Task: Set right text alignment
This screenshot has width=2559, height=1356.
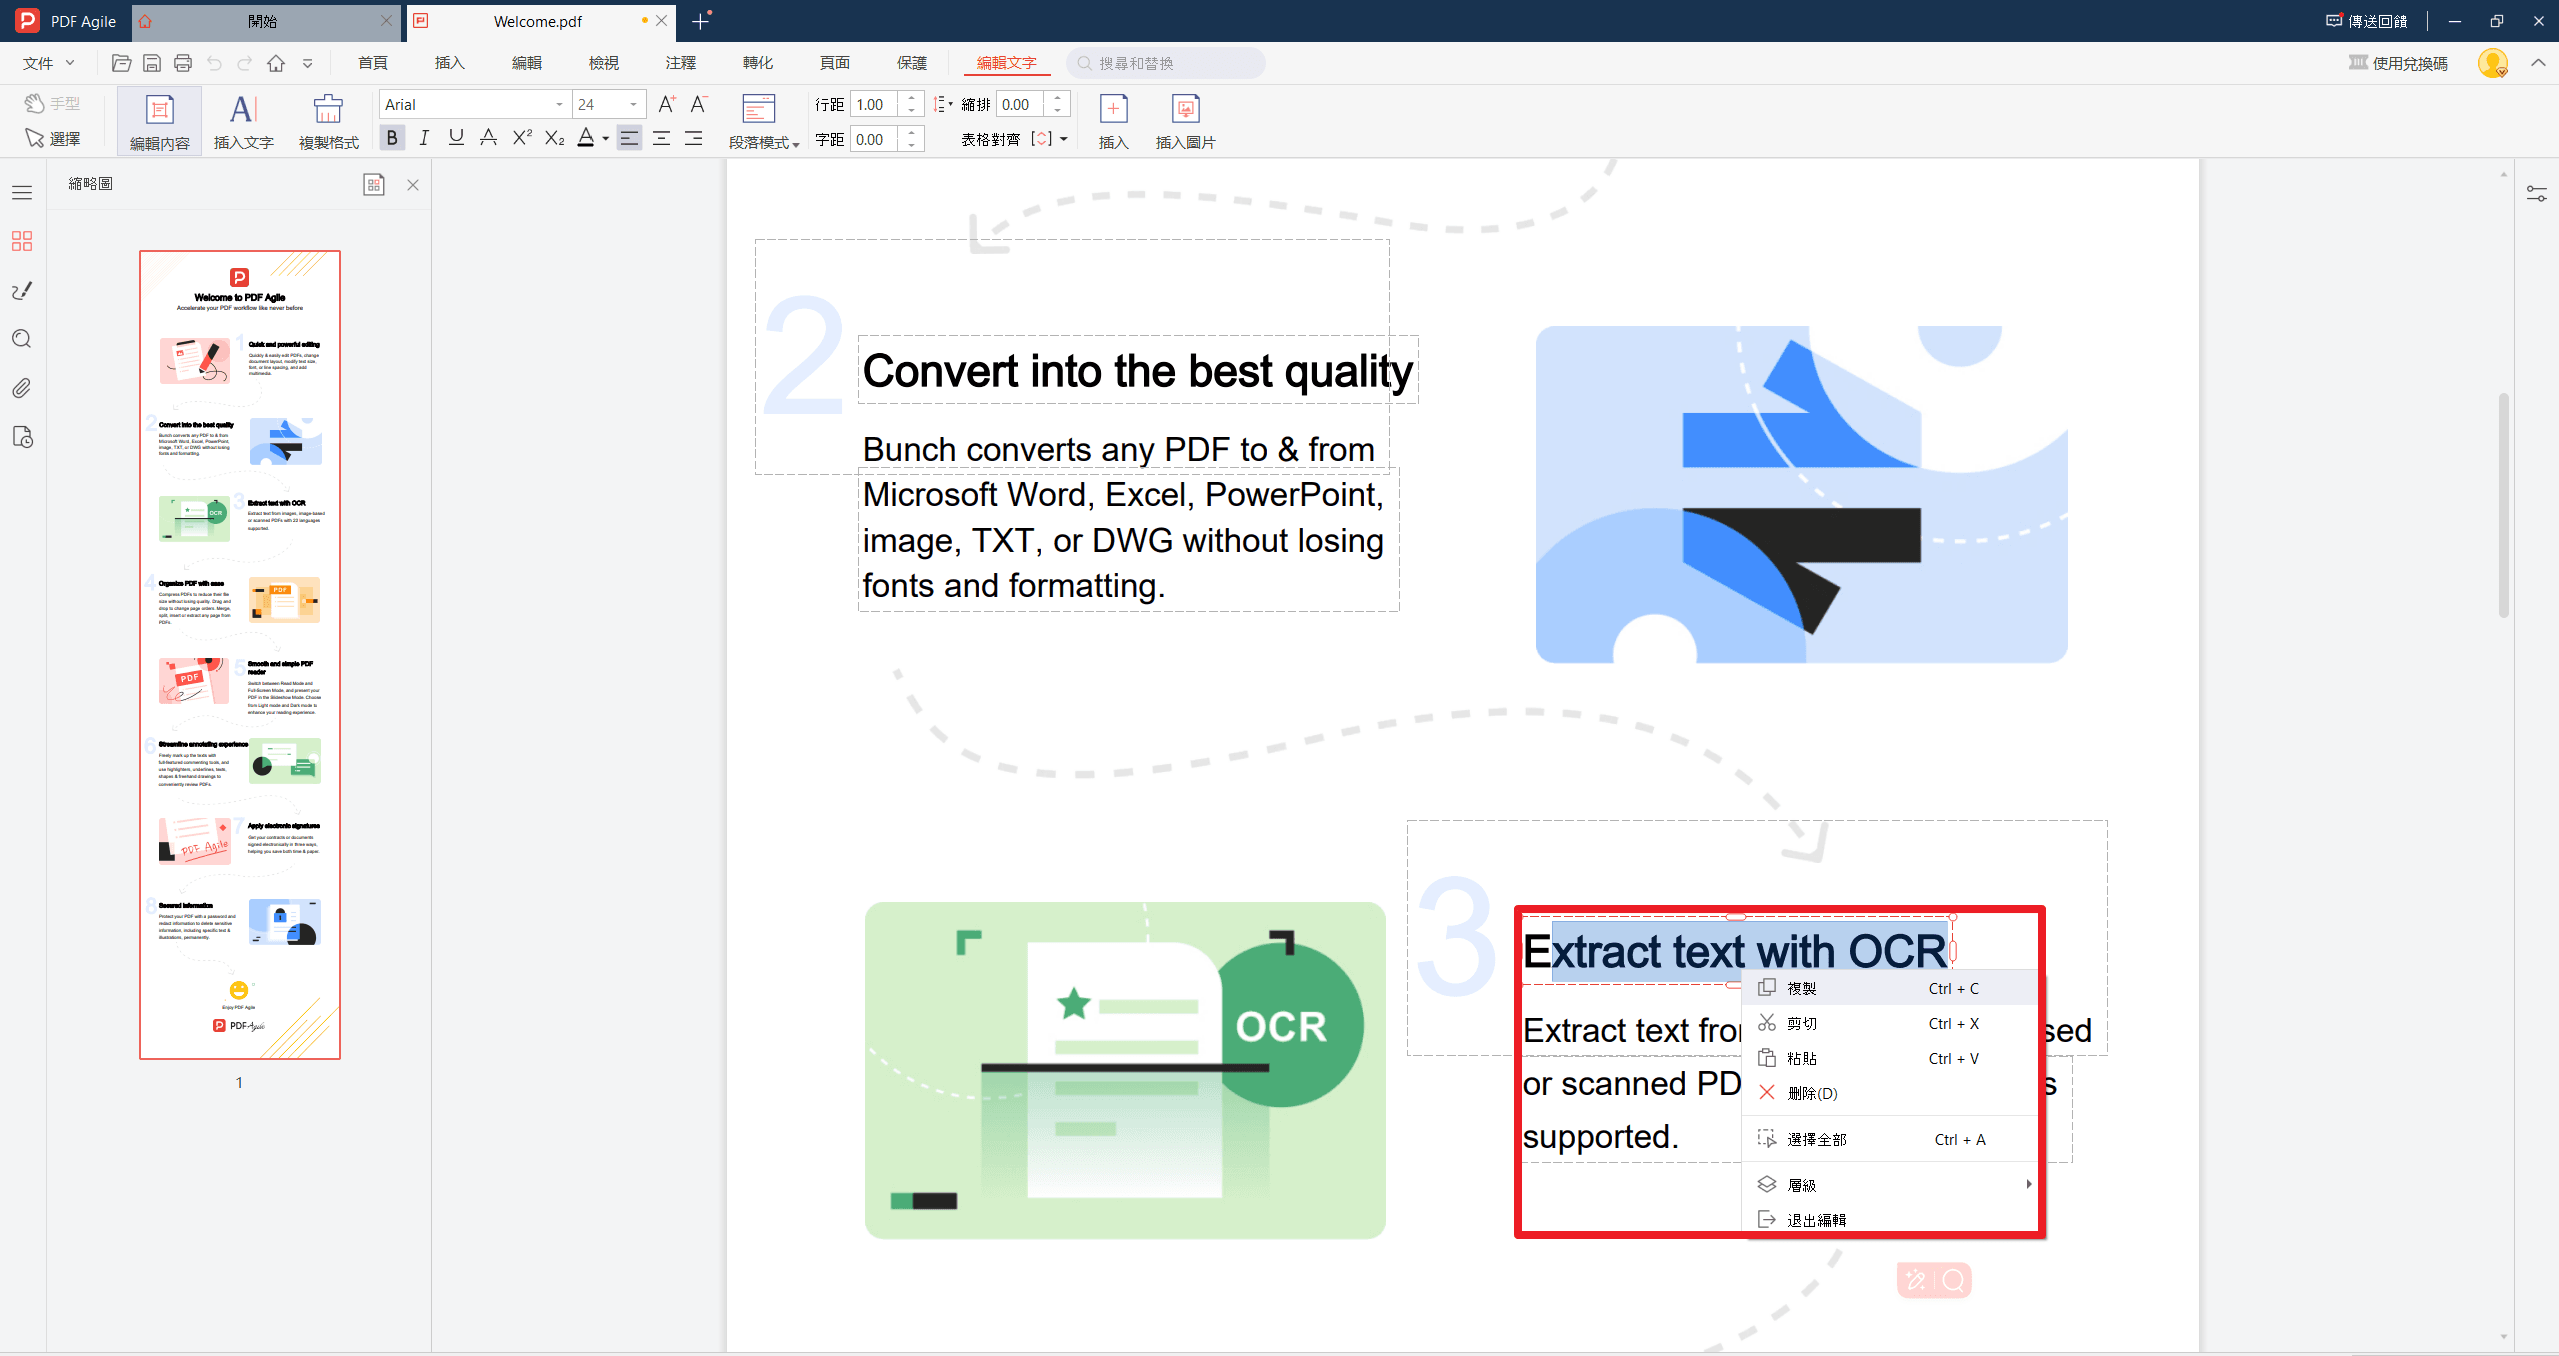Action: coord(693,138)
